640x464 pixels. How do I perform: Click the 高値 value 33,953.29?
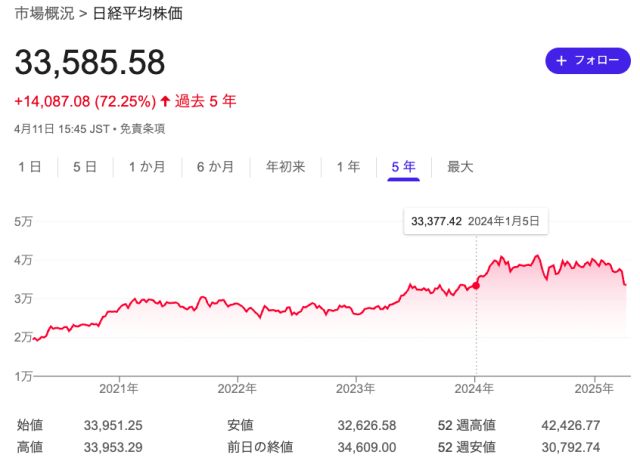tap(113, 447)
